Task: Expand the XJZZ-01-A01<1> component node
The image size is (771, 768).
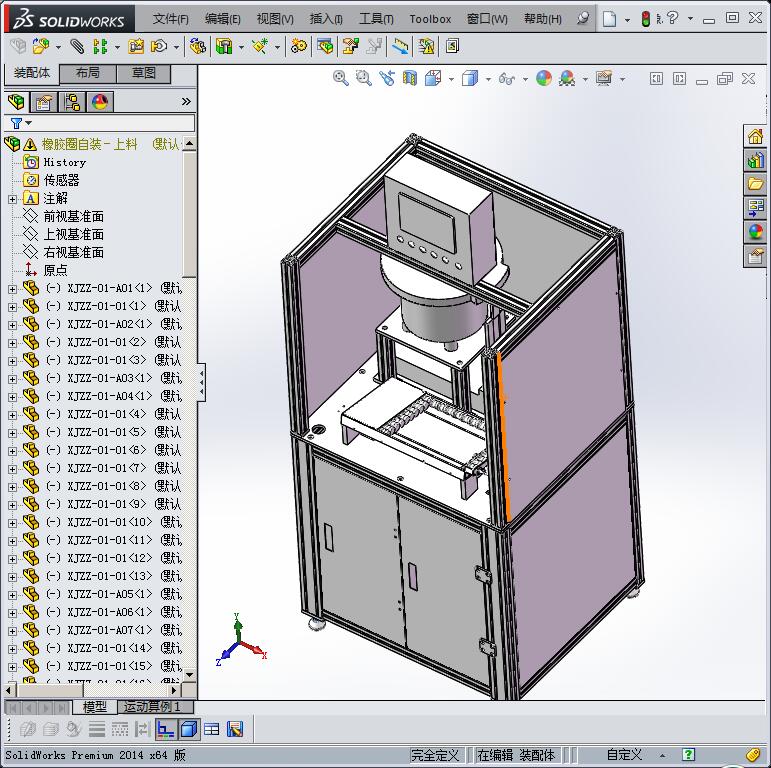Action: (x=12, y=289)
